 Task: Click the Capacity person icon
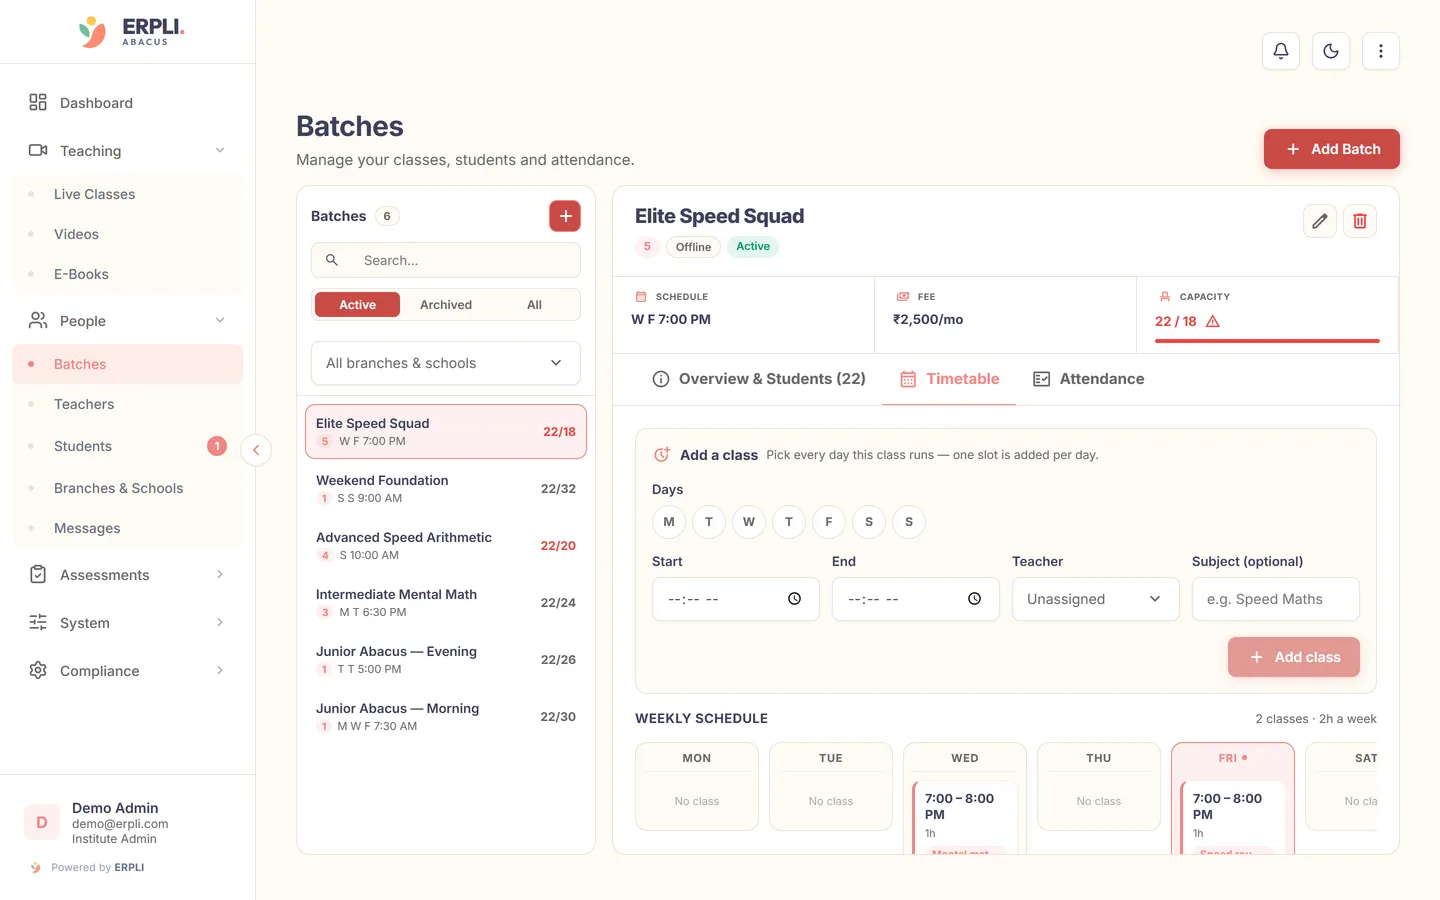tap(1165, 297)
